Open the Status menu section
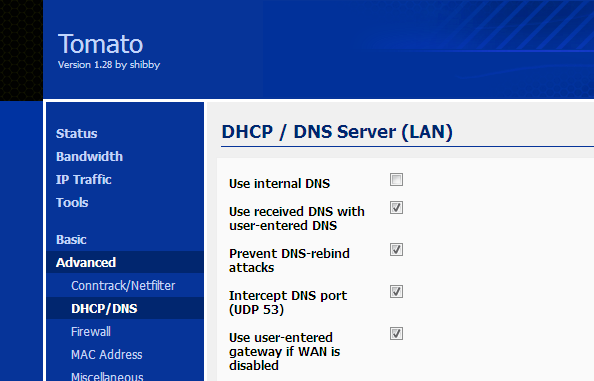The height and width of the screenshot is (381, 594). tap(77, 133)
